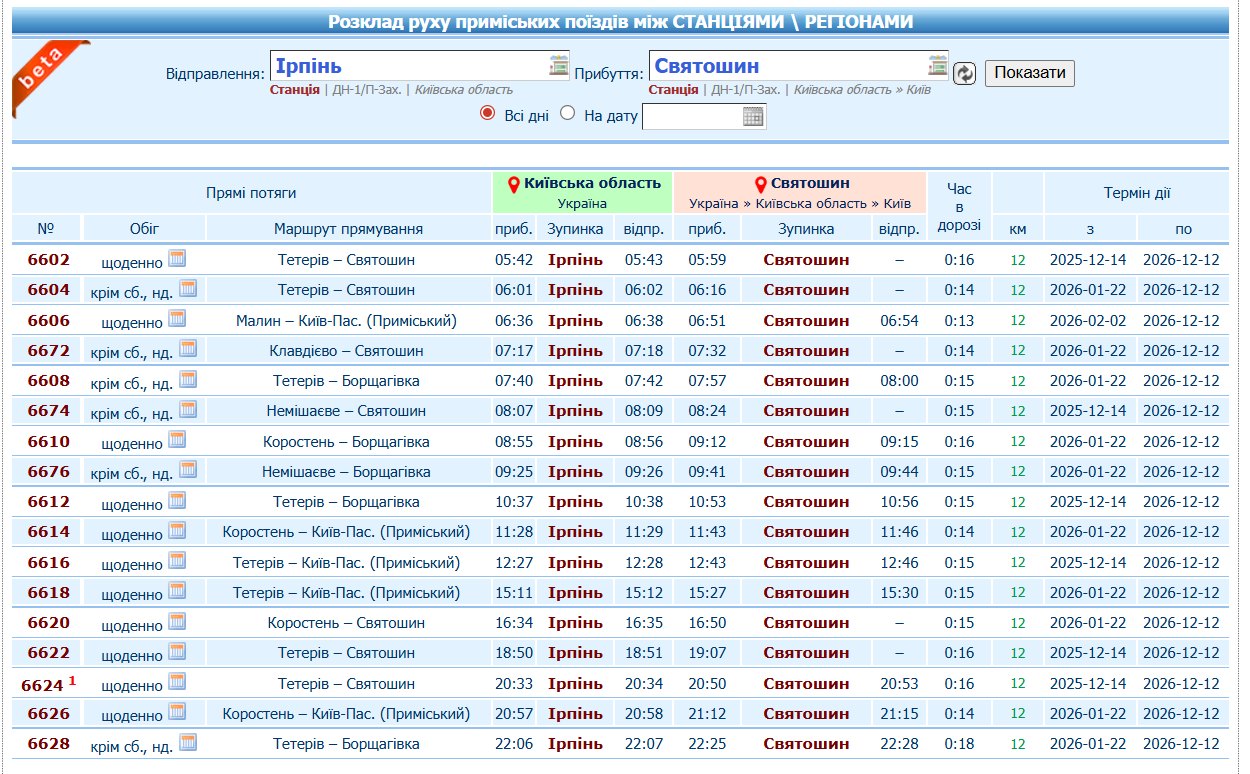Image resolution: width=1250 pixels, height=774 pixels.
Task: Click Ірпінь stop link for train 6672
Action: pyautogui.click(x=575, y=351)
